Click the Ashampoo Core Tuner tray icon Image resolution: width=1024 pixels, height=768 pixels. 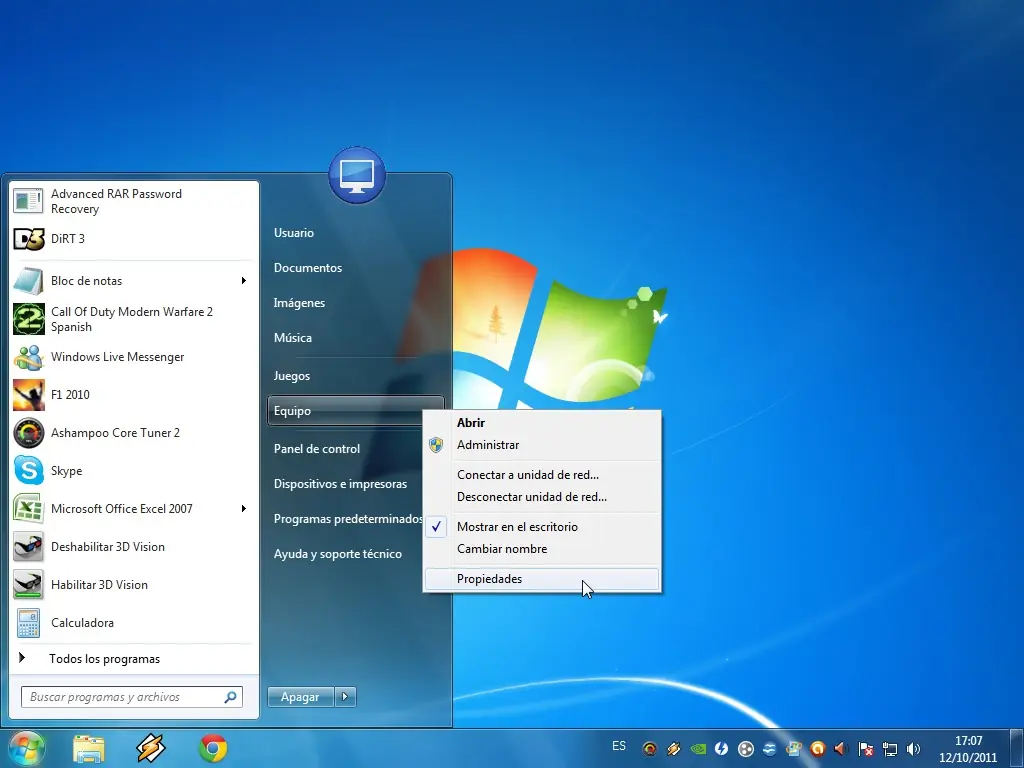649,749
